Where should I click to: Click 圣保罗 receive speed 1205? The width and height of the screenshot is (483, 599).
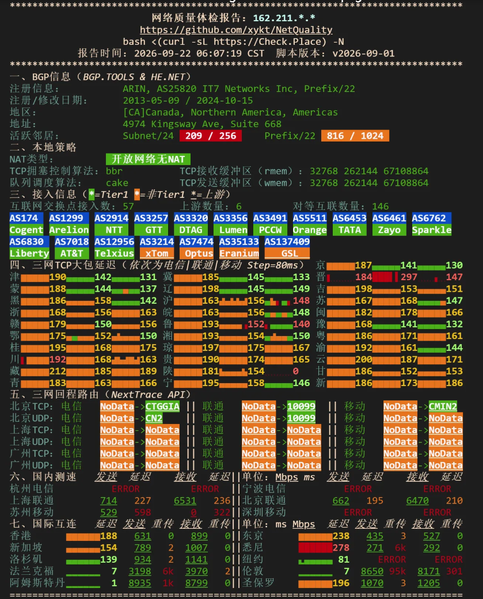tap(429, 583)
